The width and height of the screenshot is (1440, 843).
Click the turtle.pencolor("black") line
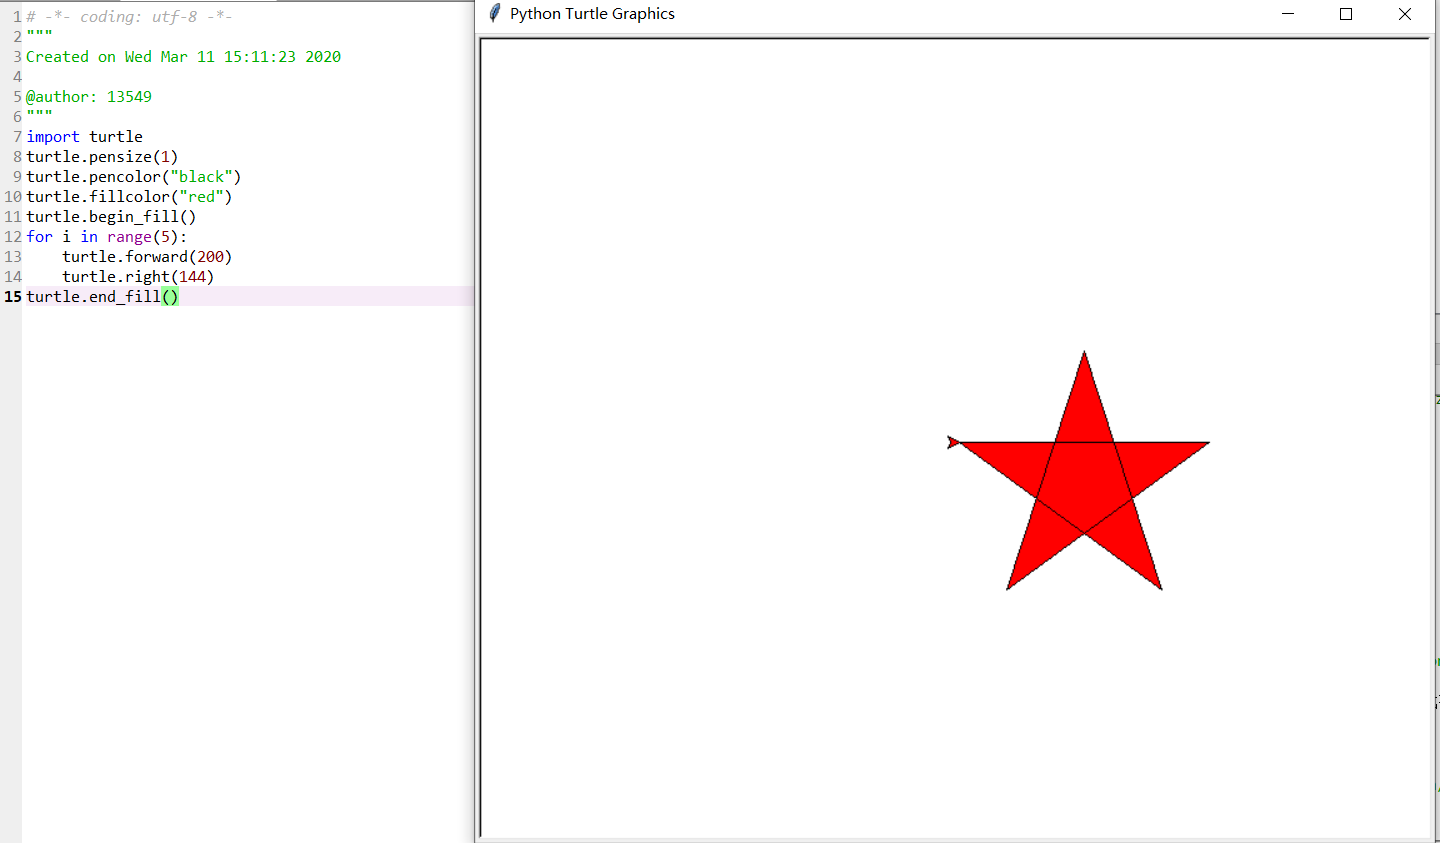tap(134, 177)
